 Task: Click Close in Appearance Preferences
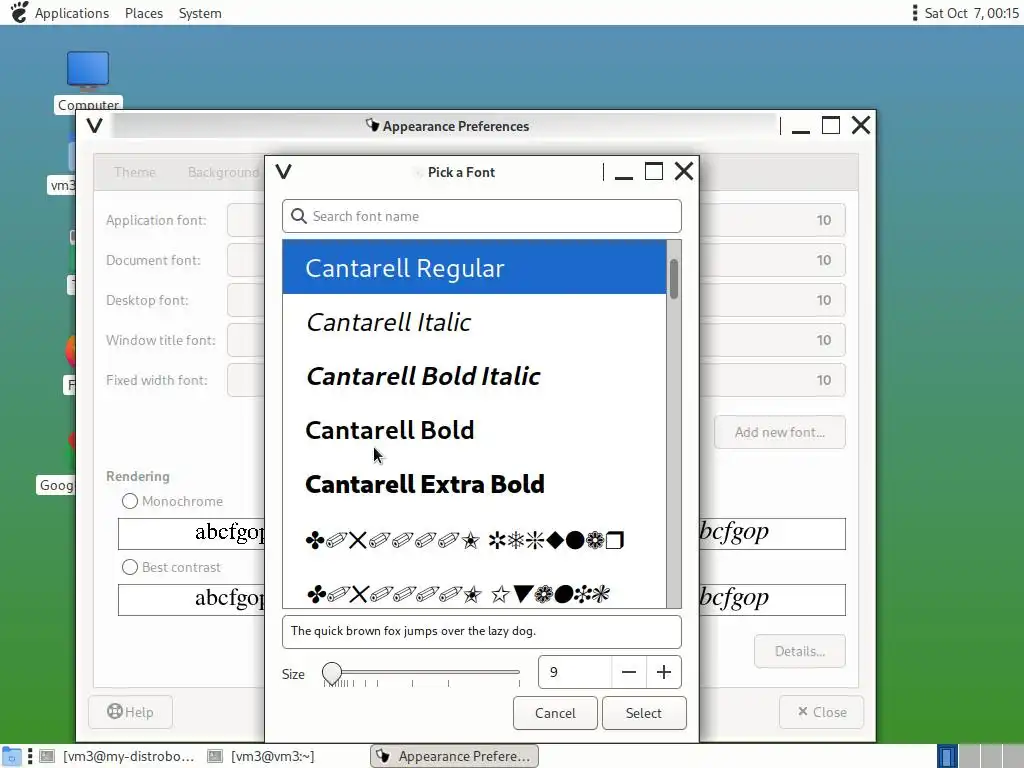click(822, 712)
